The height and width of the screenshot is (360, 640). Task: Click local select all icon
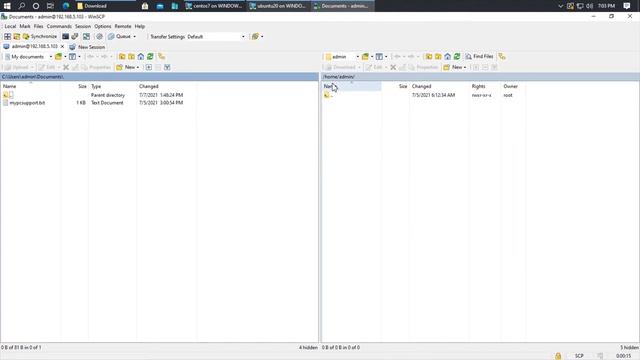tap(167, 67)
